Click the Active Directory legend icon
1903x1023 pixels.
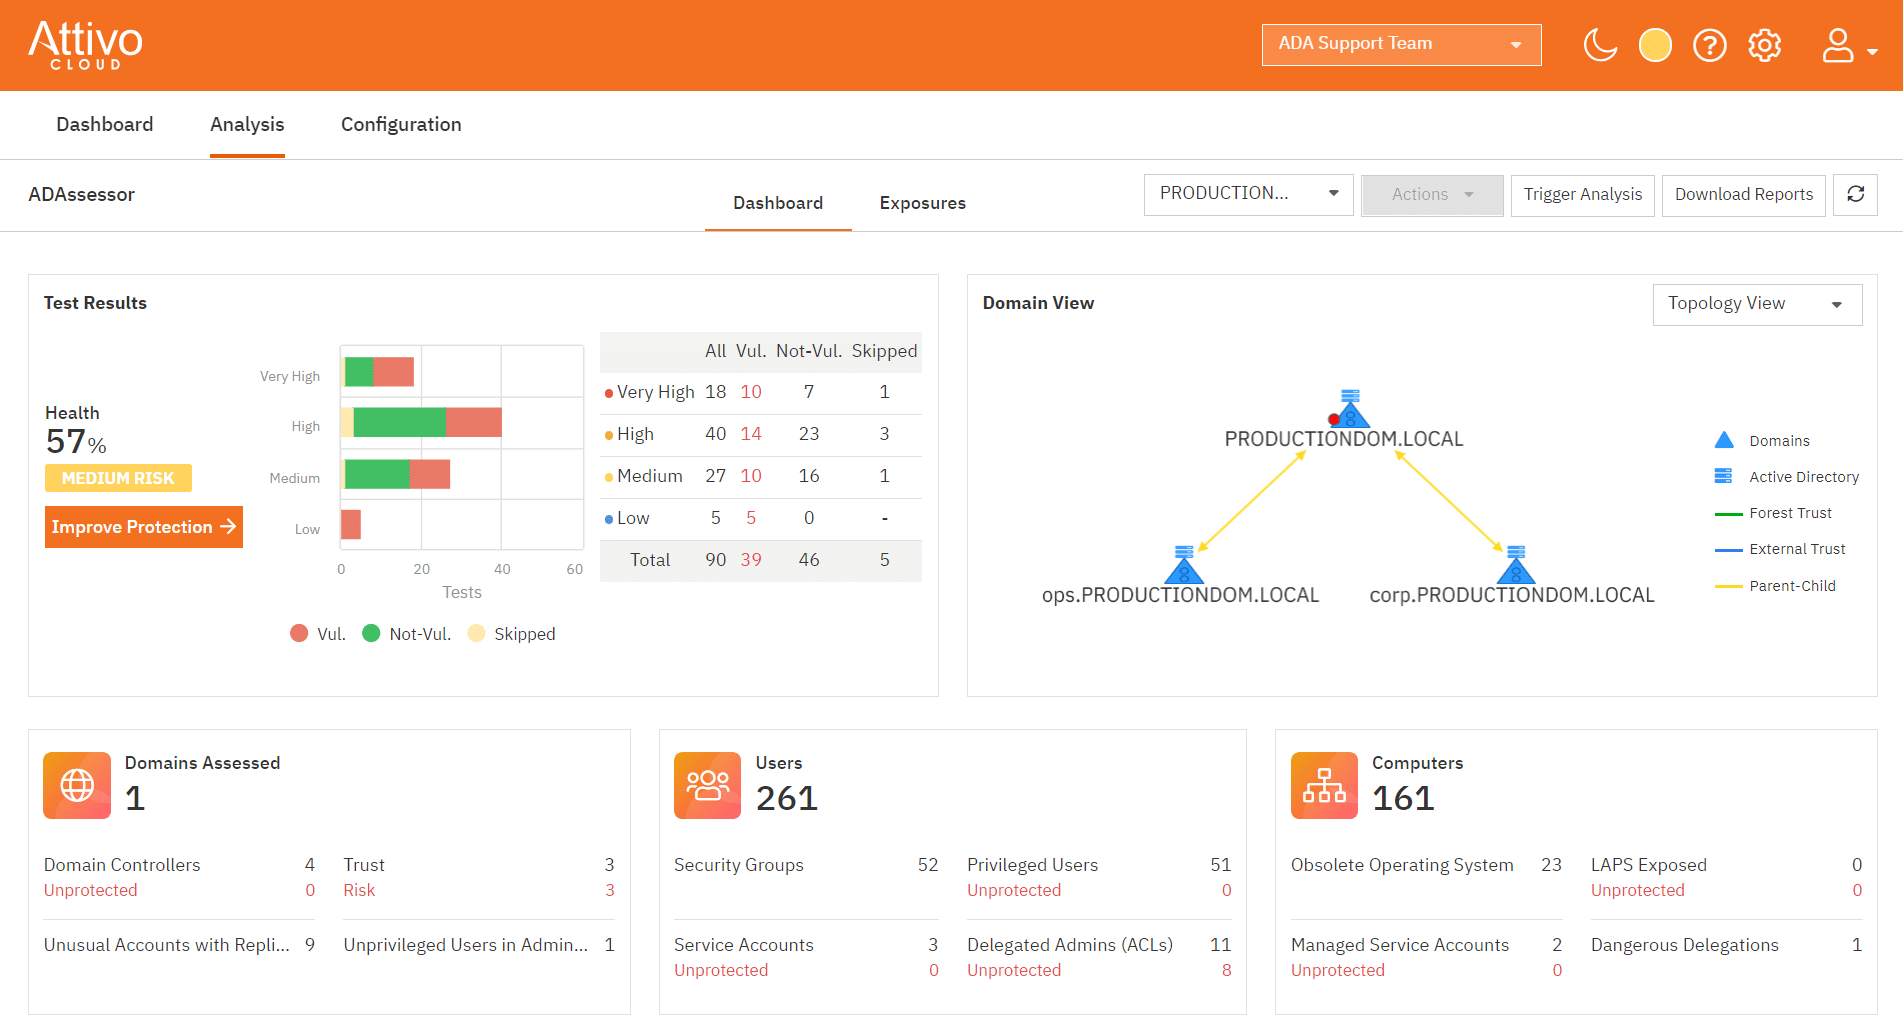[x=1723, y=476]
